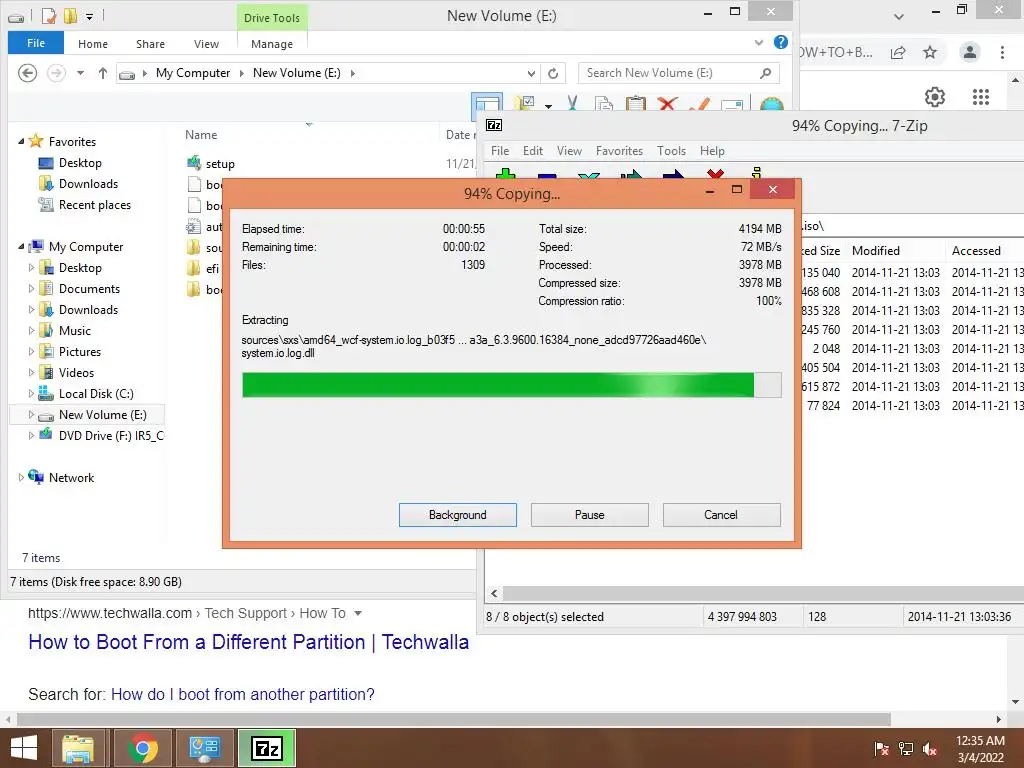Select Desktop under Favorites
Viewport: 1024px width, 768px height.
[x=80, y=163]
